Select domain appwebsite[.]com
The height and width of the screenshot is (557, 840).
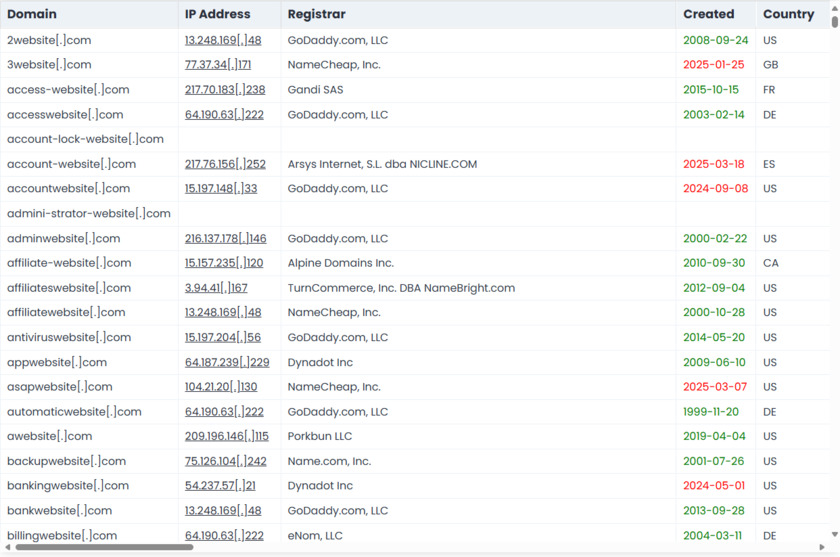[x=57, y=362]
